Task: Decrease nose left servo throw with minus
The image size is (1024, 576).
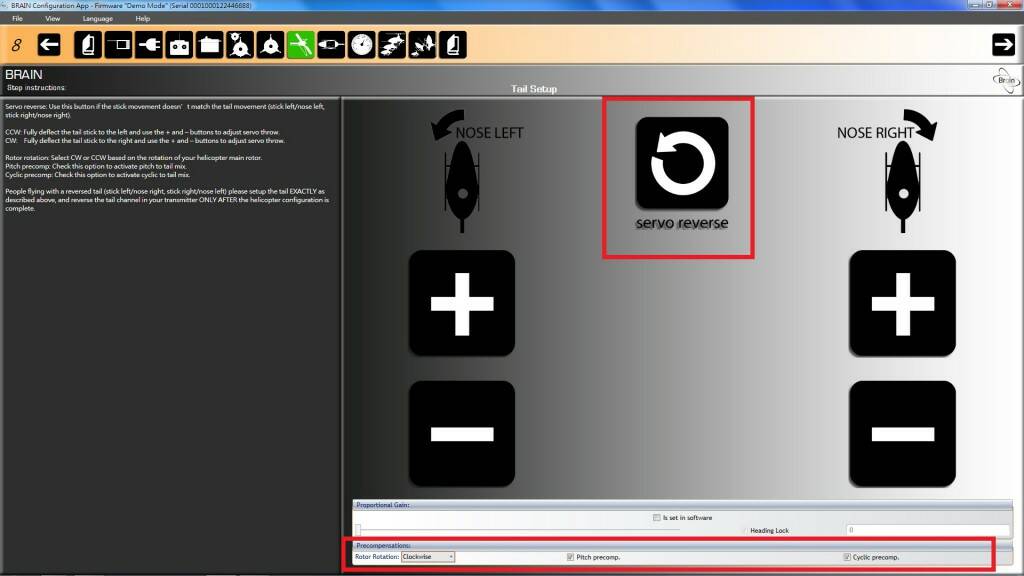Action: click(462, 434)
